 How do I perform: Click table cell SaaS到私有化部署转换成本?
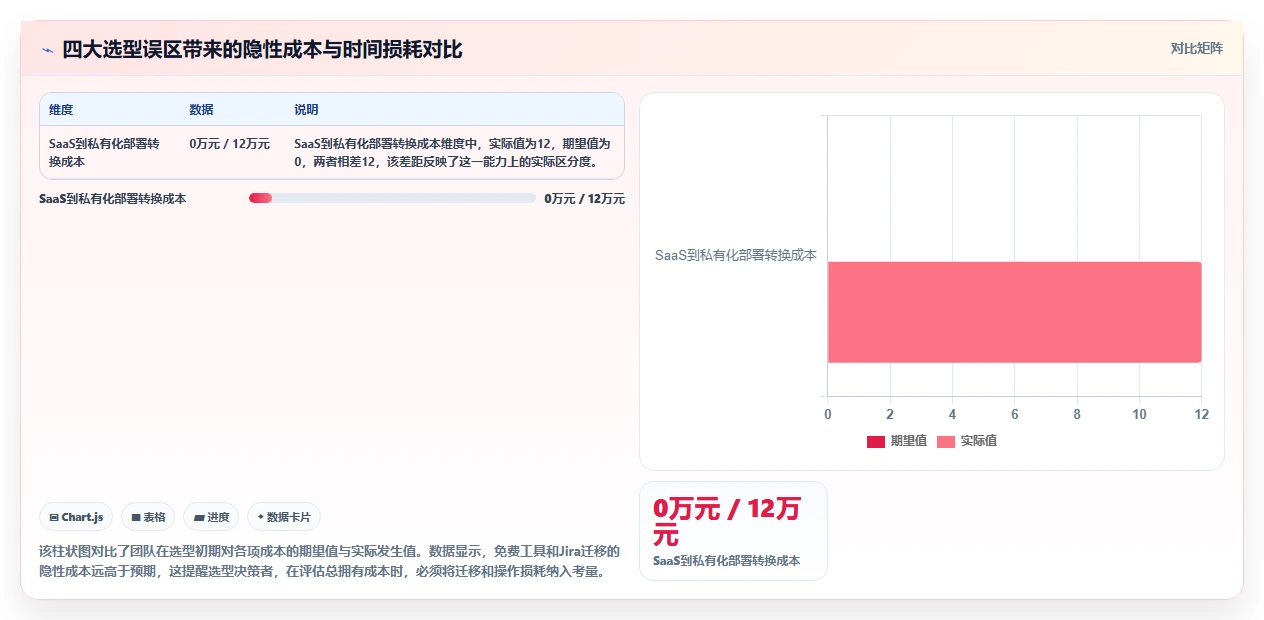(104, 152)
